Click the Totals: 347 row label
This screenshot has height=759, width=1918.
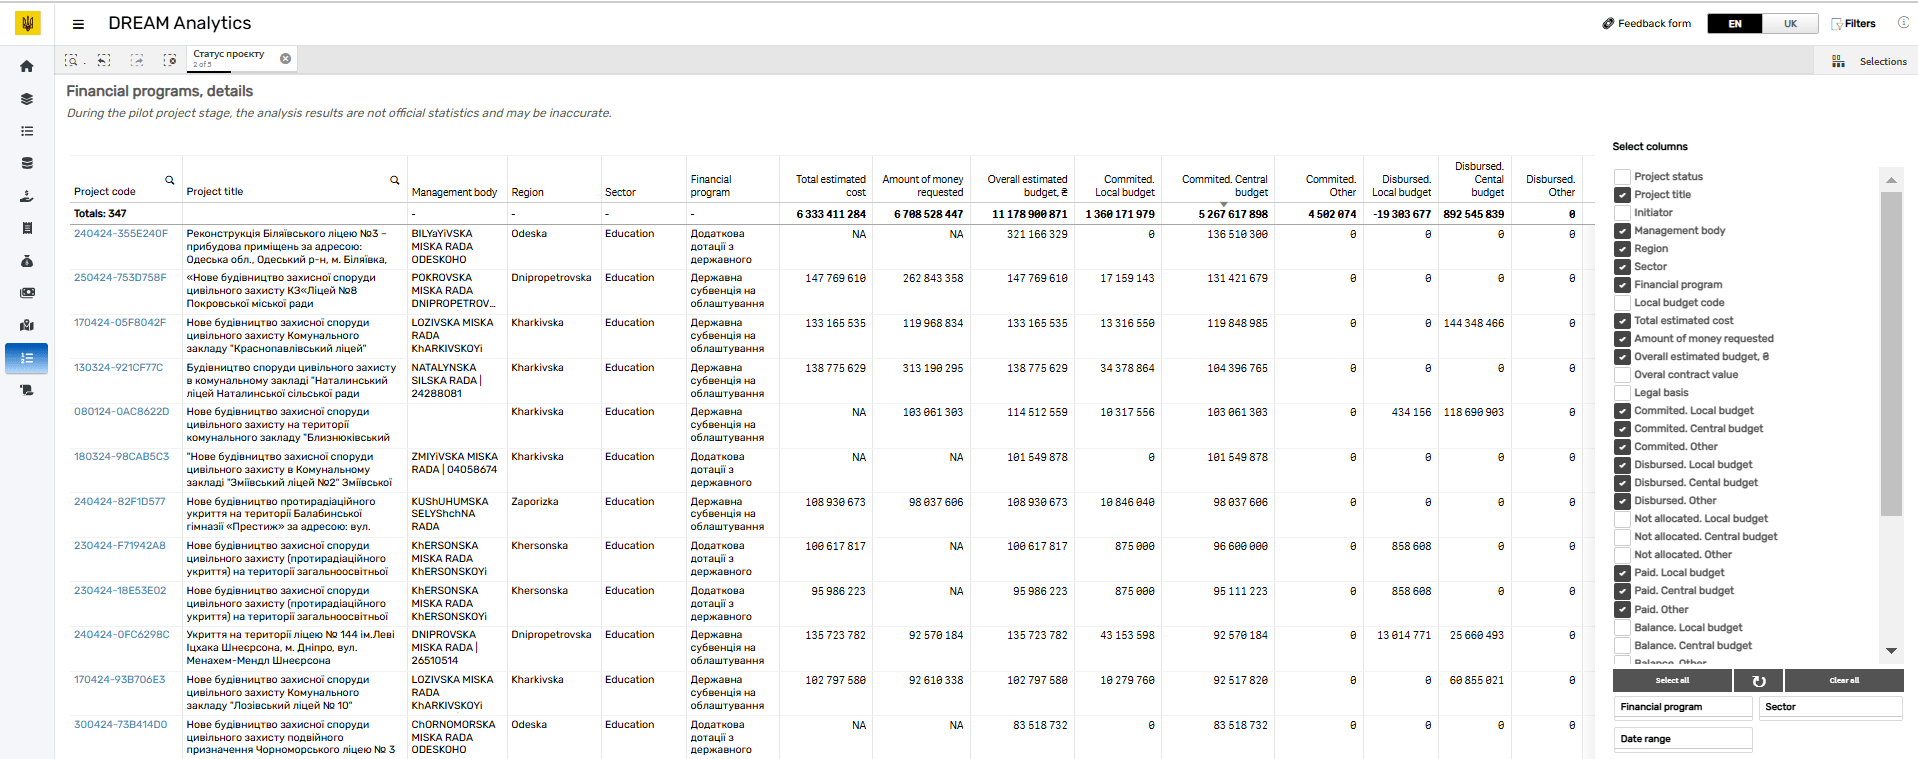100,214
